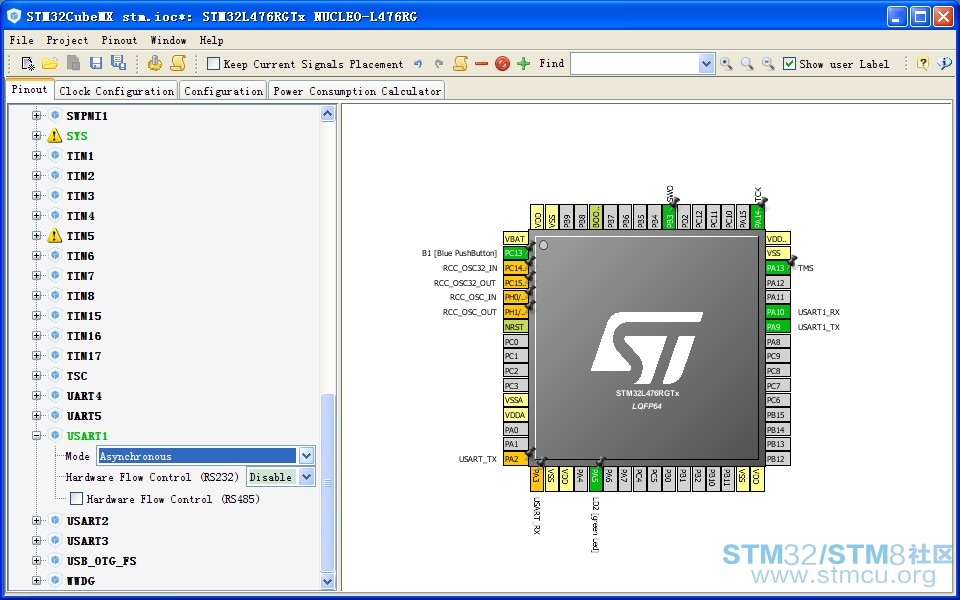
Task: Click pin PA13 on the chip
Action: (778, 268)
